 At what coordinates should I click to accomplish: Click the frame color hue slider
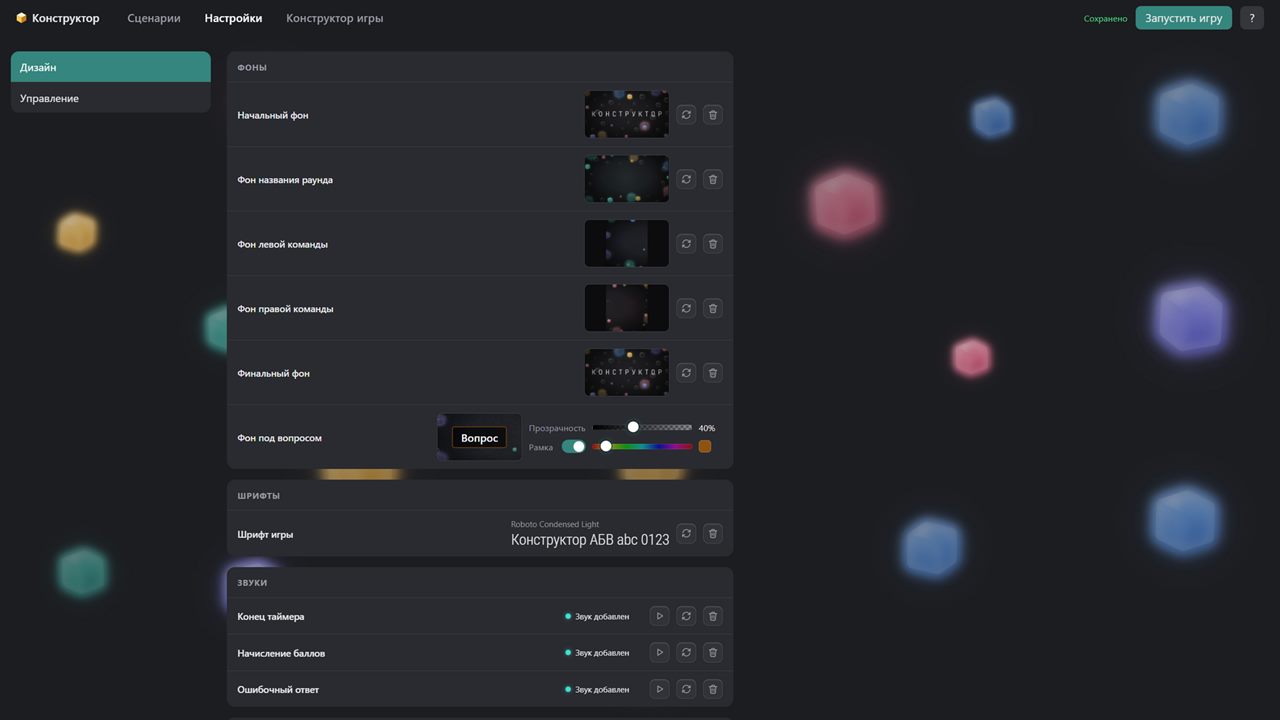coord(642,447)
